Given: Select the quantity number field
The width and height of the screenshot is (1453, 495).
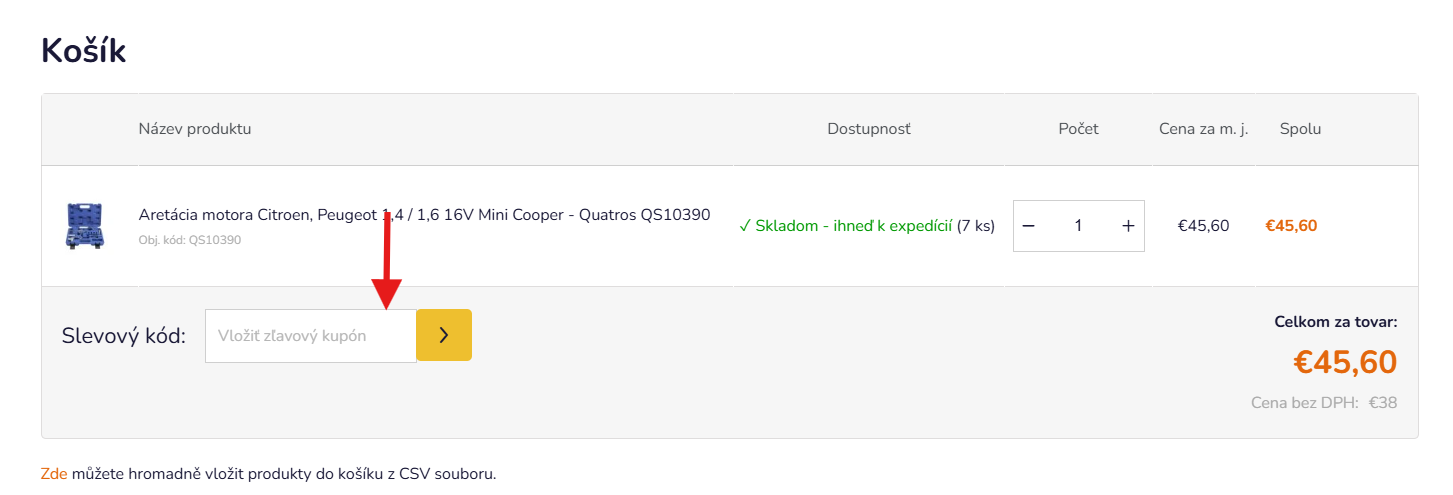Looking at the screenshot, I should point(1078,226).
